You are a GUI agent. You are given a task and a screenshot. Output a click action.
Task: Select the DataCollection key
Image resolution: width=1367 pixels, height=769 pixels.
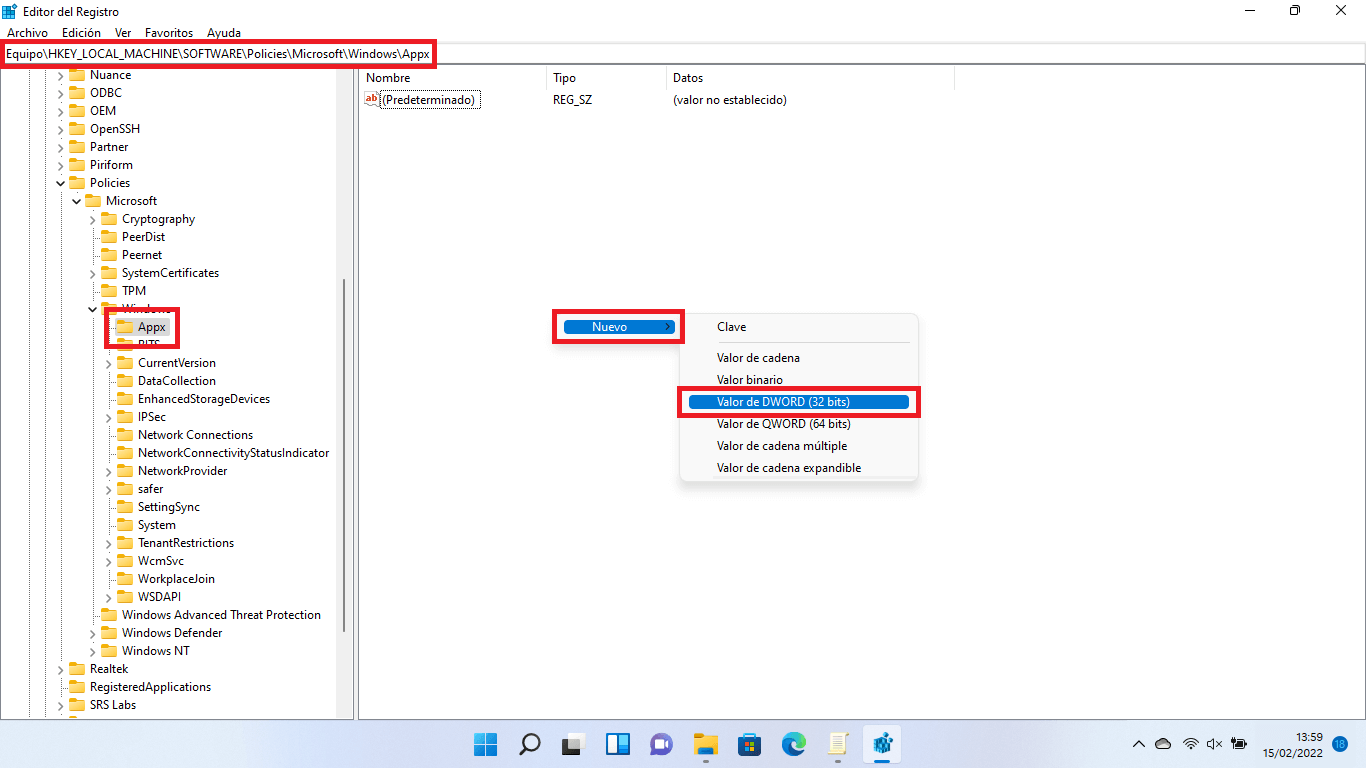point(176,381)
